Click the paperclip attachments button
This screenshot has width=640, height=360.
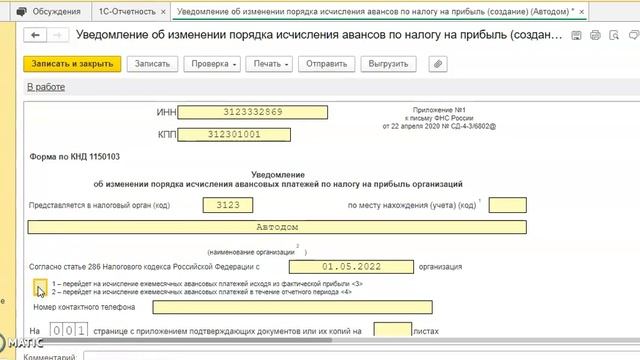pyautogui.click(x=438, y=64)
